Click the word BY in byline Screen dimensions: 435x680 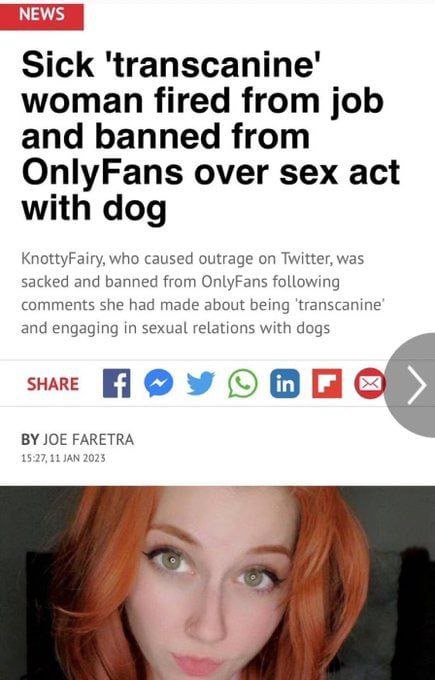30,439
